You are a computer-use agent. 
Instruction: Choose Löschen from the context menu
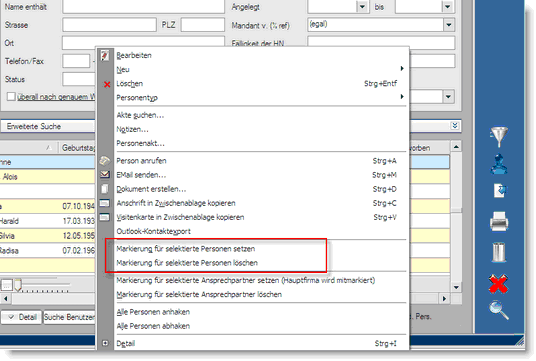pyautogui.click(x=261, y=84)
